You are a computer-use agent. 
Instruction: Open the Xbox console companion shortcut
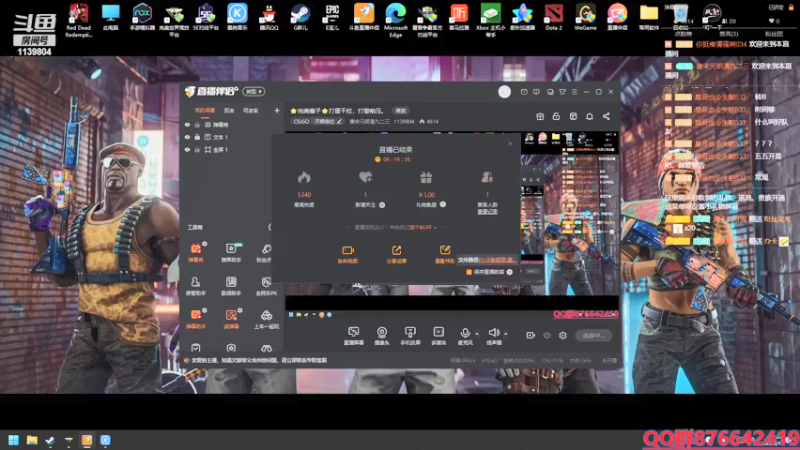[490, 19]
